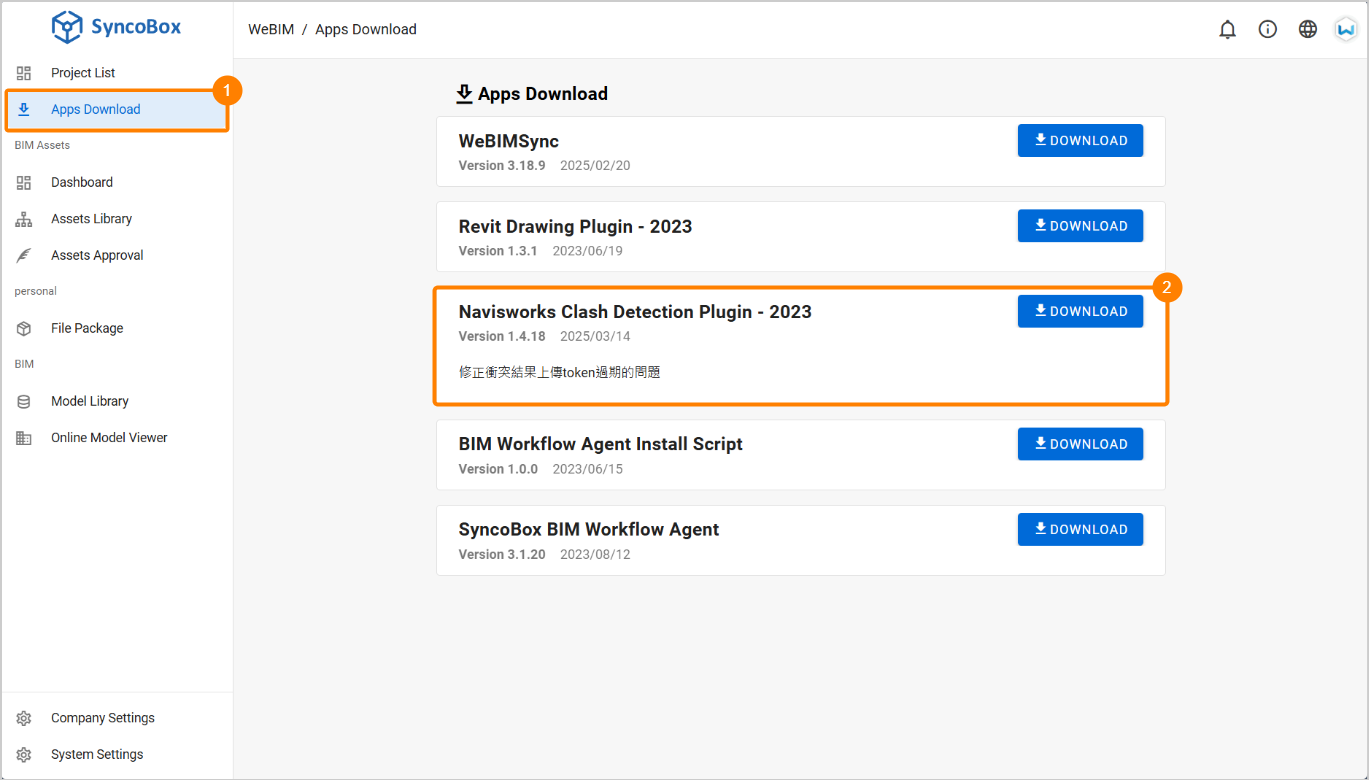Open the user avatar icon in header

tap(1346, 29)
